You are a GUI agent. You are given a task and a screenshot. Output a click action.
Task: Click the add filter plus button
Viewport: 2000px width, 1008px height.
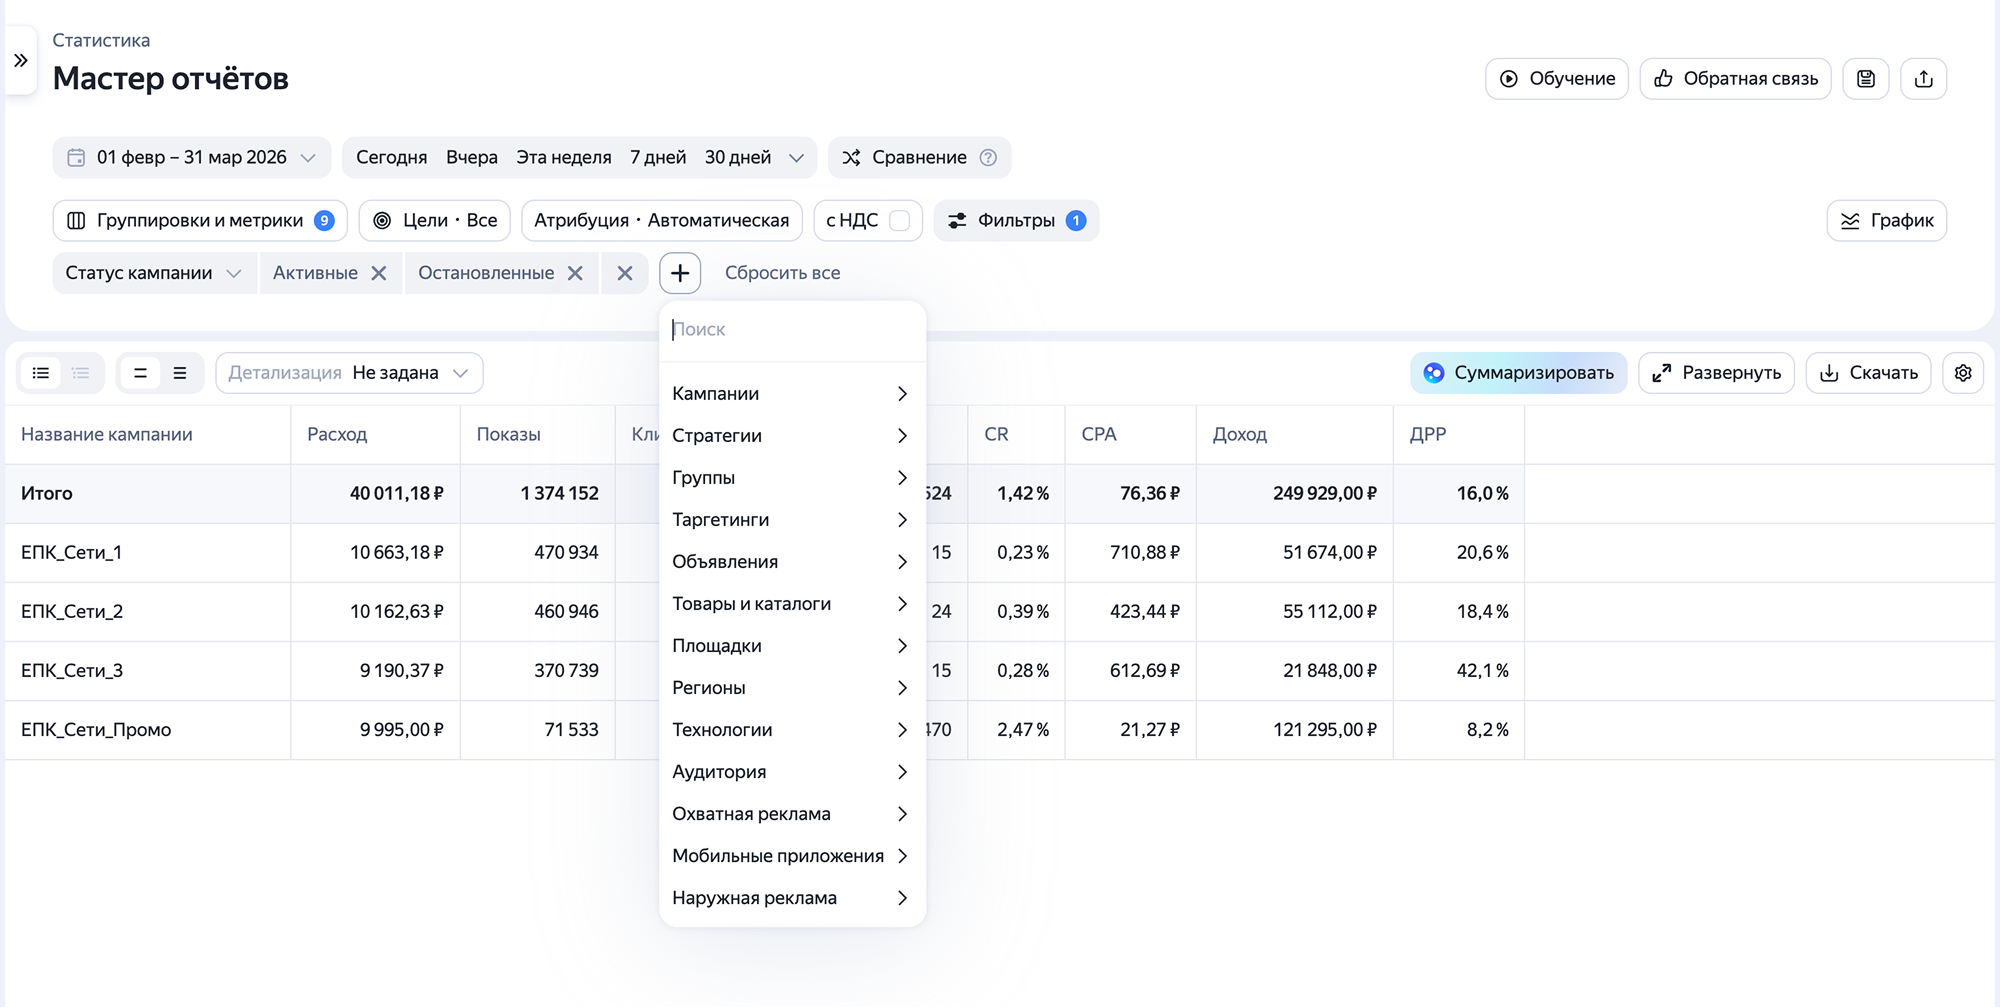click(680, 273)
